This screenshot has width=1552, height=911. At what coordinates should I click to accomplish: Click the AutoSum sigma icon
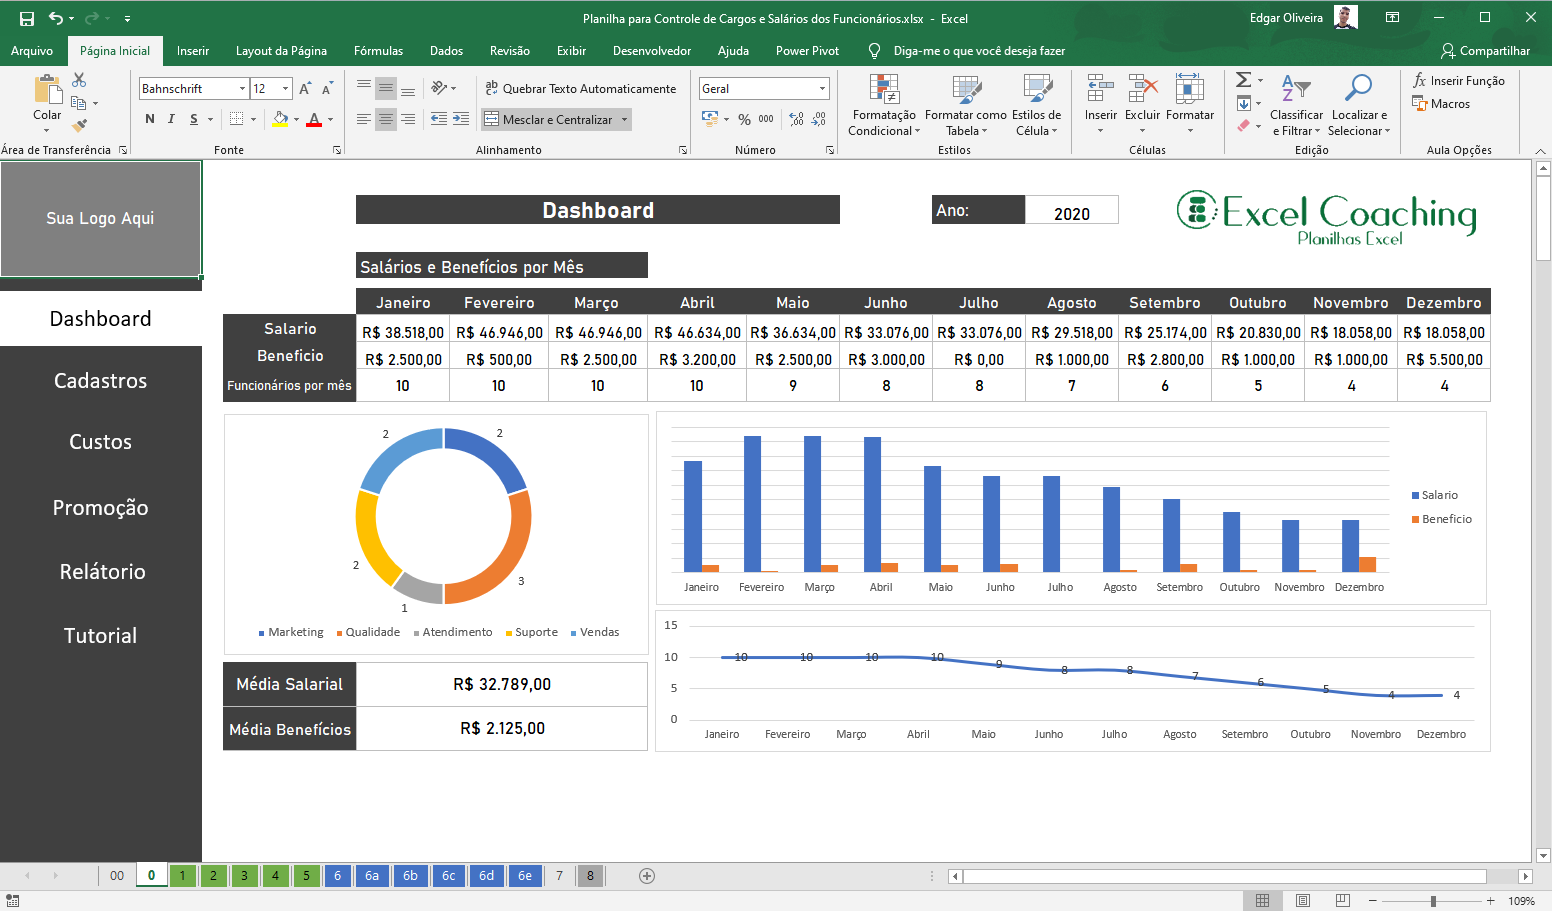[x=1243, y=80]
